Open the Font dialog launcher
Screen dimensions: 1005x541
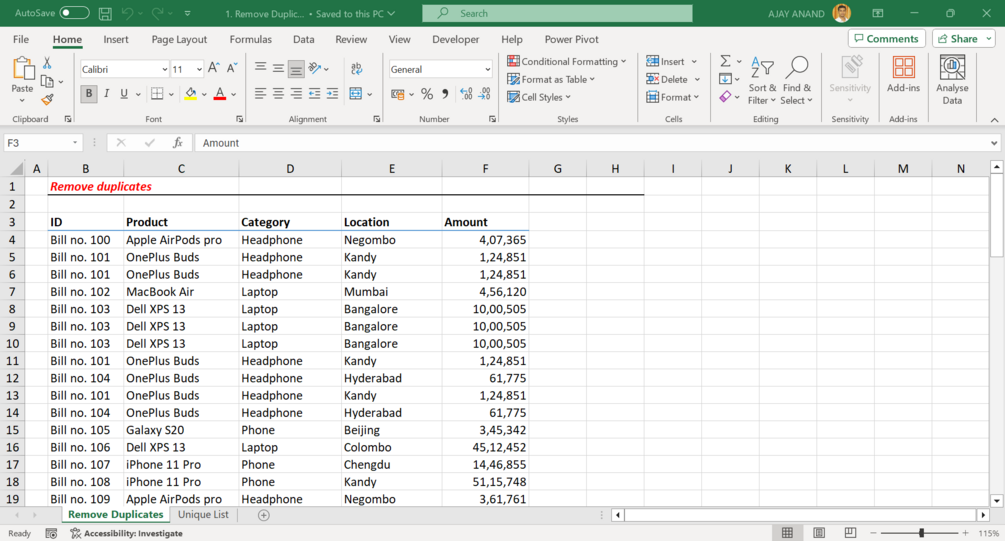click(239, 119)
